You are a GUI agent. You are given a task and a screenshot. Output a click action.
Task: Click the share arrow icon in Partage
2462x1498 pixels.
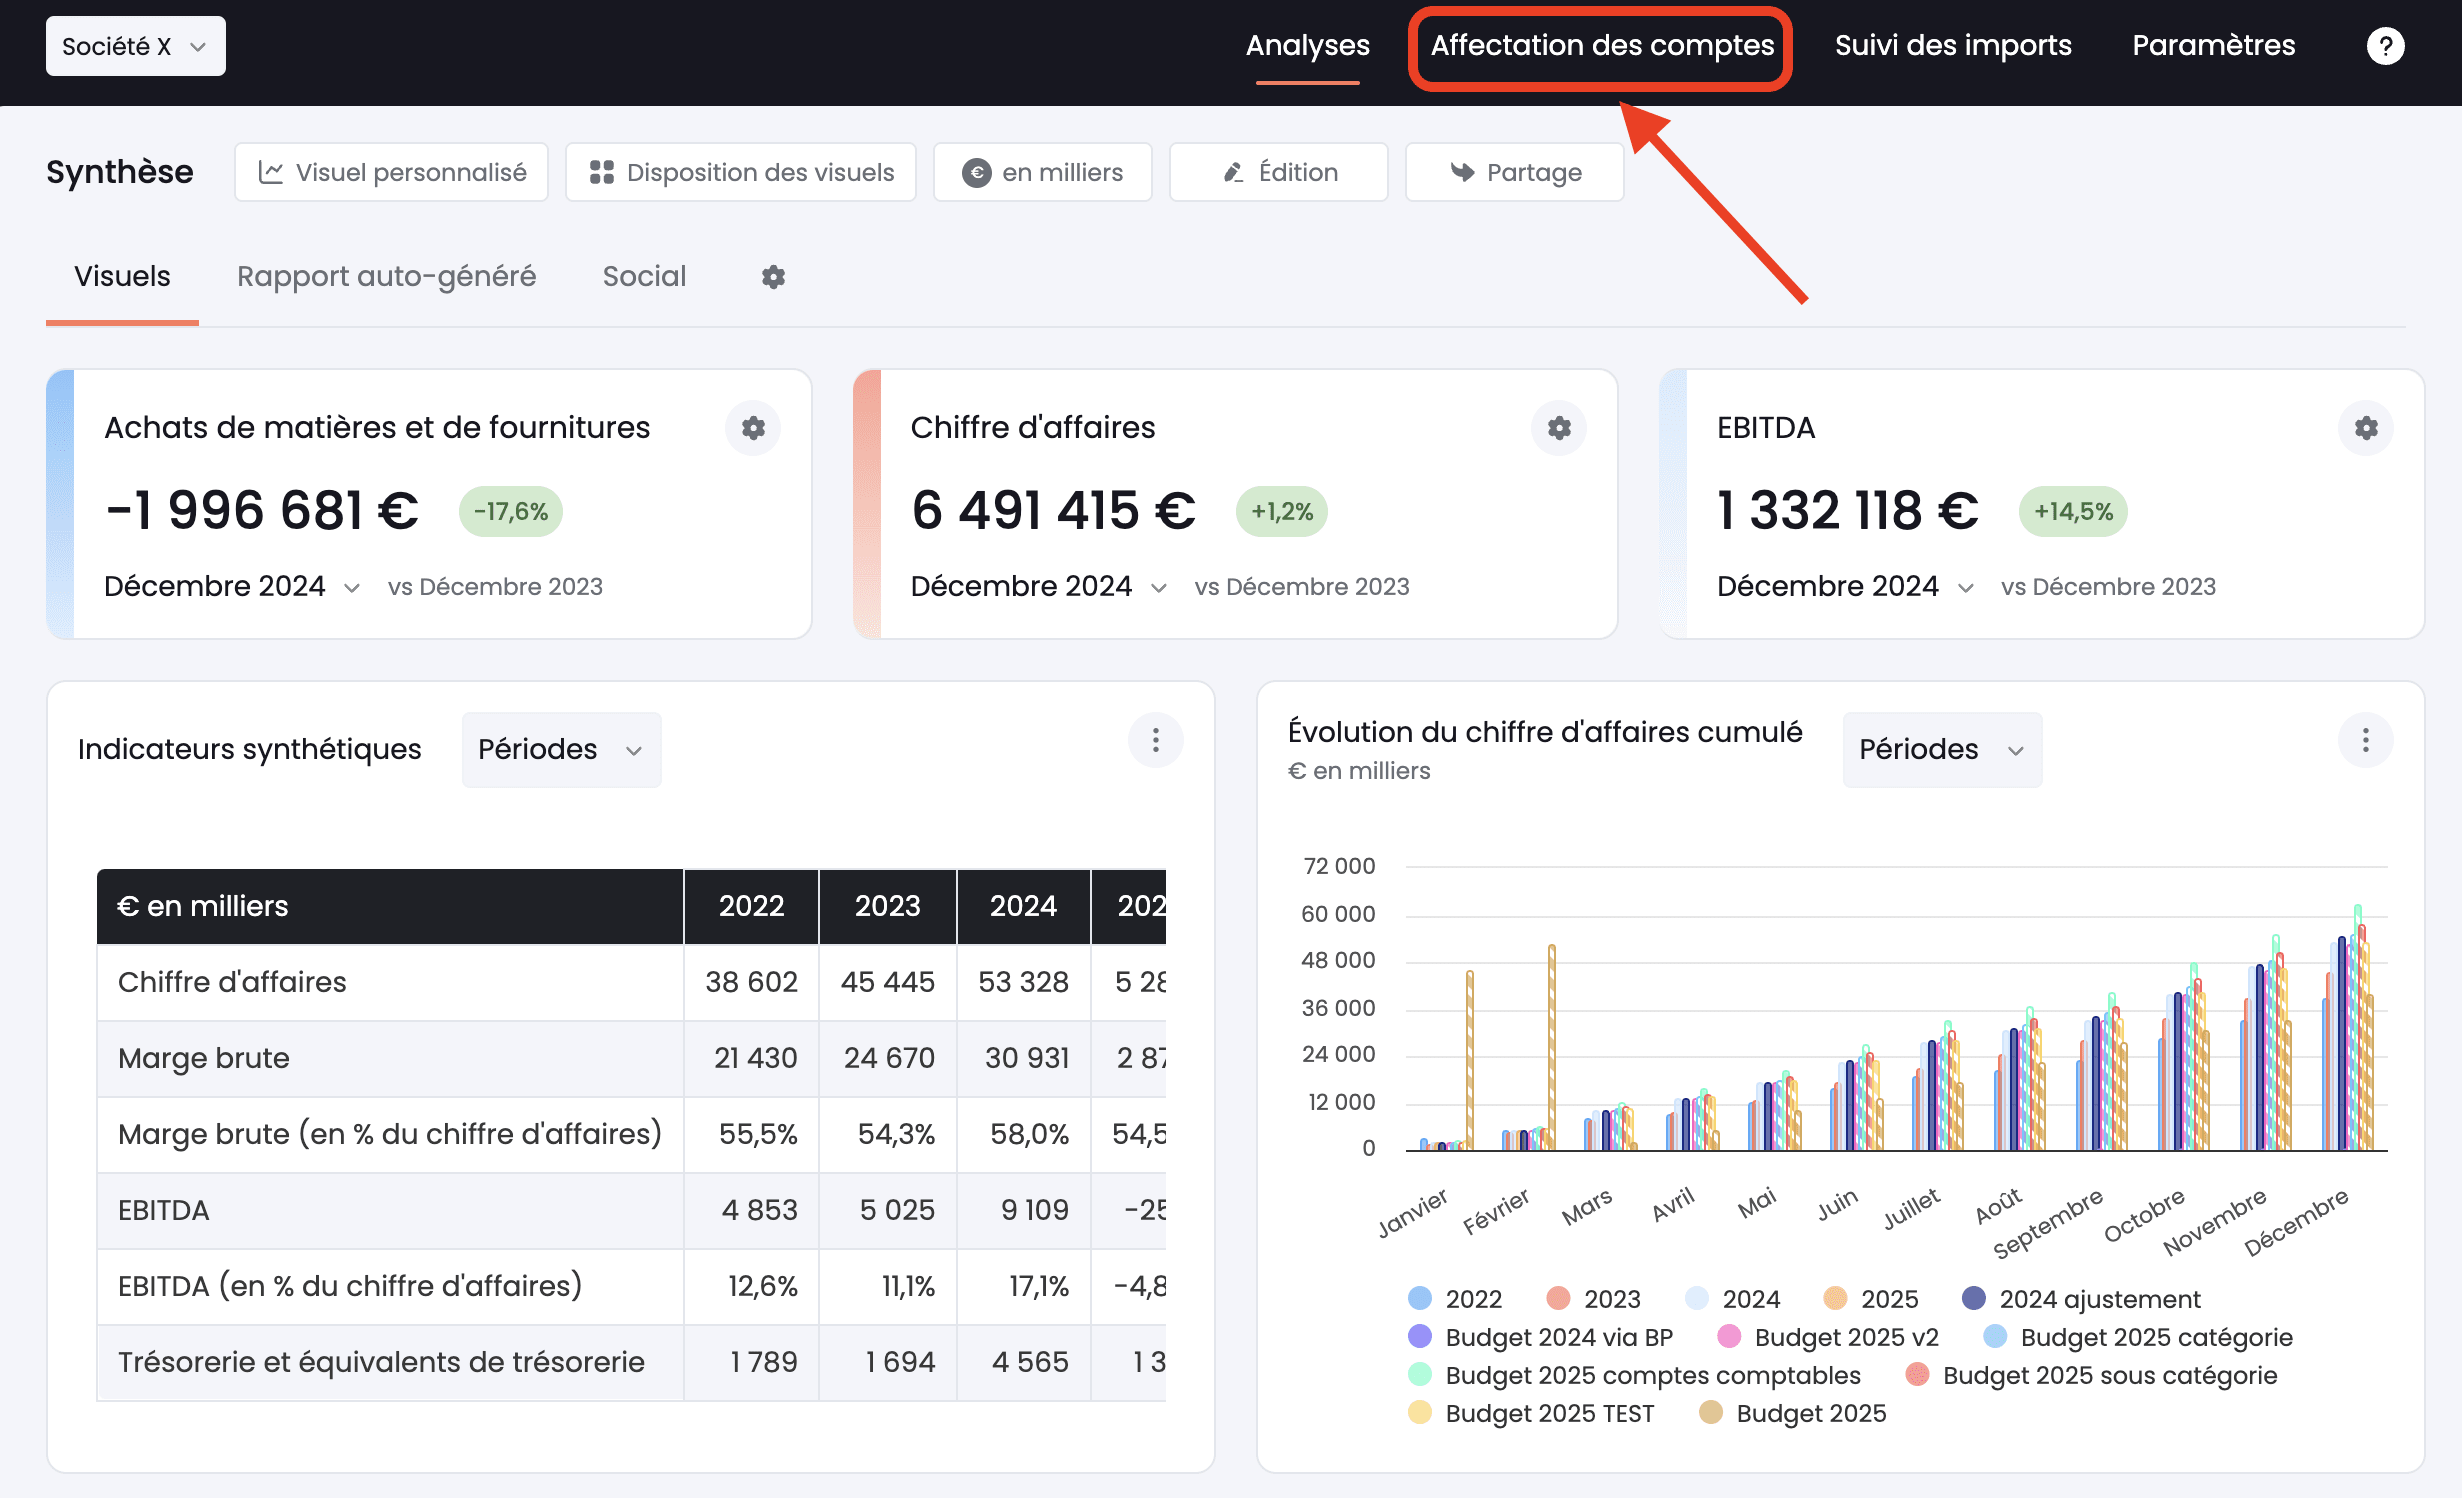click(1462, 172)
